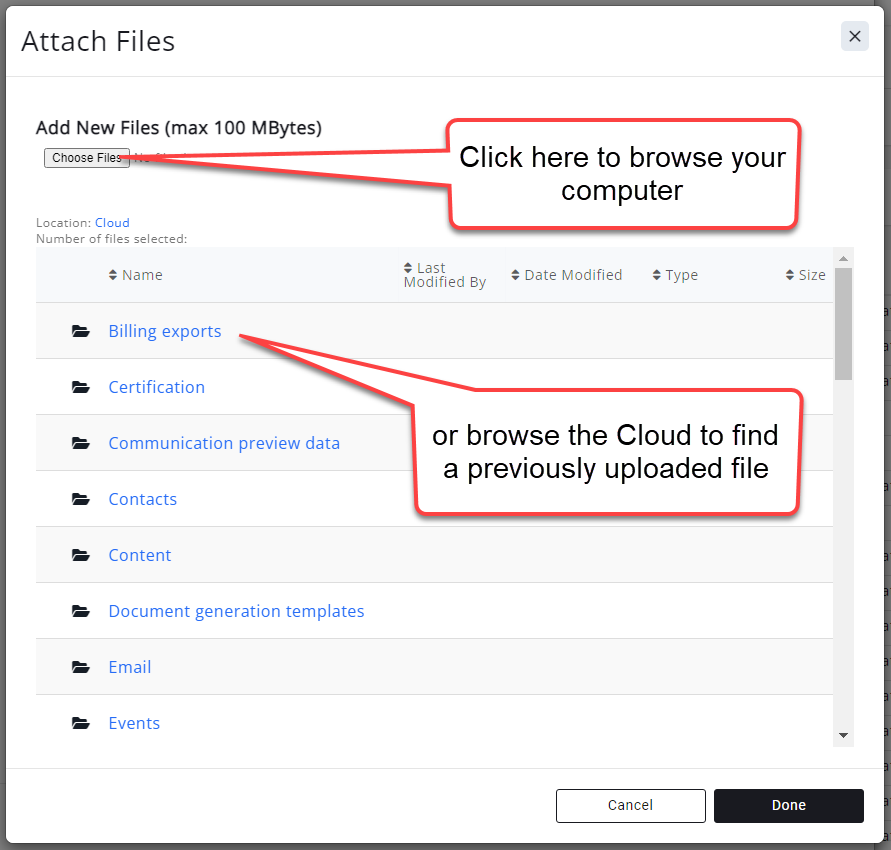Click the Content folder icon

point(81,556)
